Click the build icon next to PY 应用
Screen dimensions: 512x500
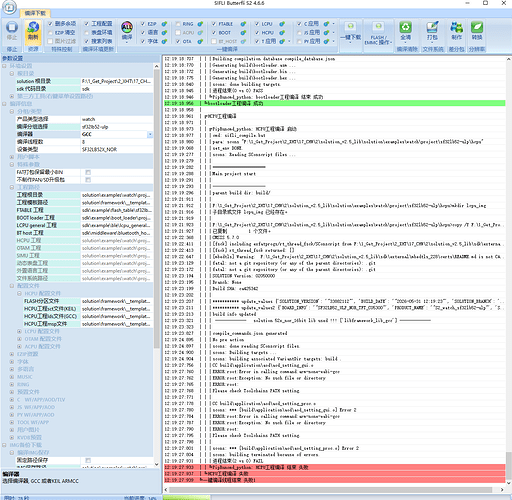click(x=326, y=41)
